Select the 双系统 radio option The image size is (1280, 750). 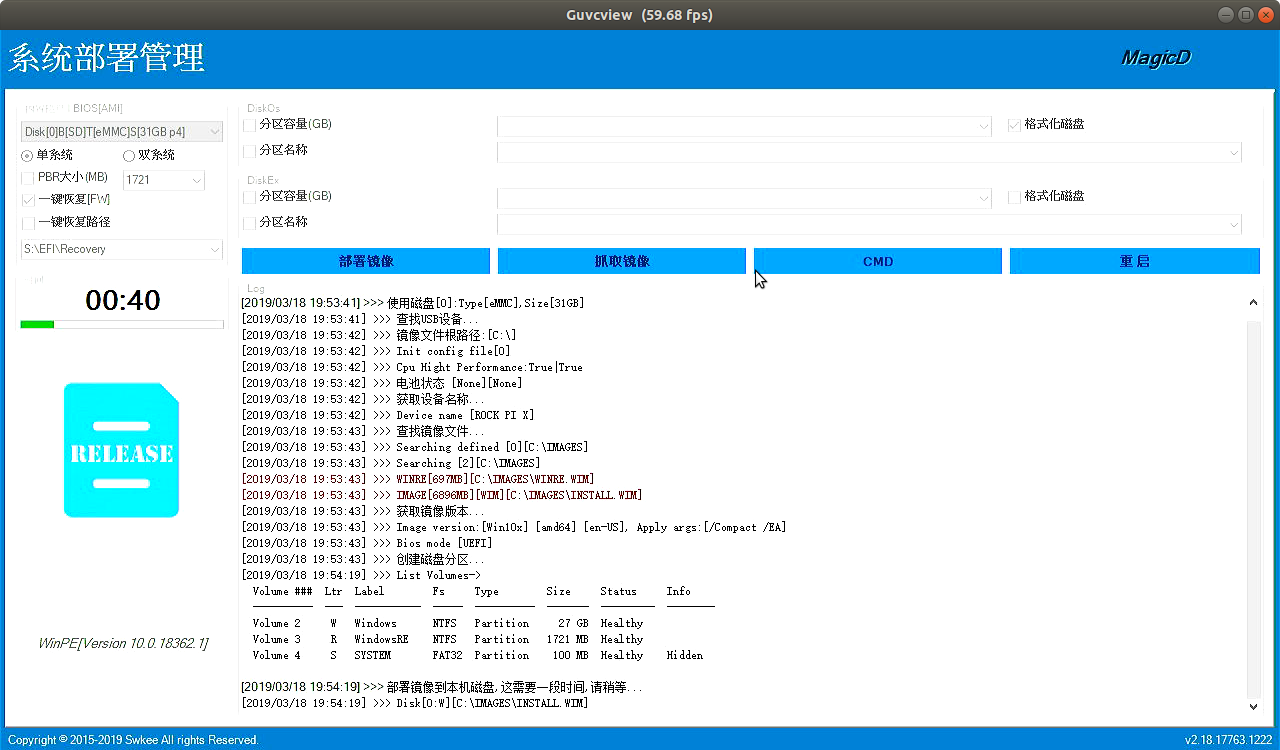(129, 156)
